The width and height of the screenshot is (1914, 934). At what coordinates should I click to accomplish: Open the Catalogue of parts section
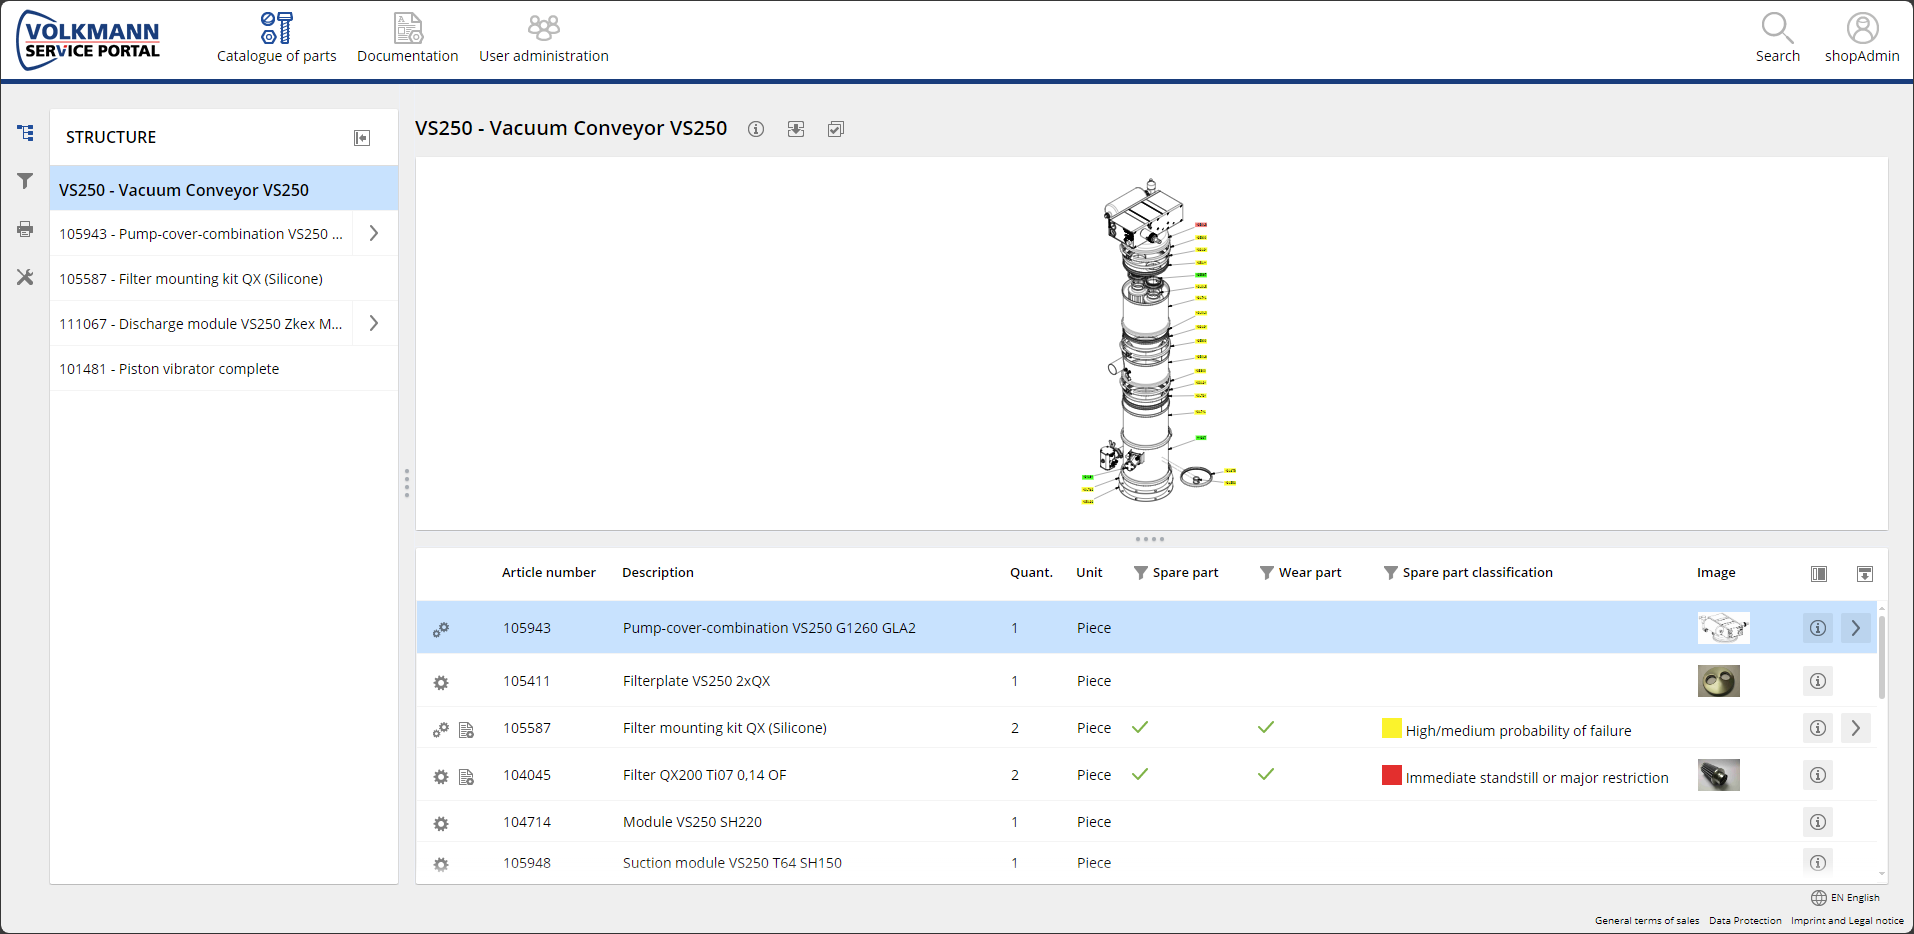click(x=276, y=38)
